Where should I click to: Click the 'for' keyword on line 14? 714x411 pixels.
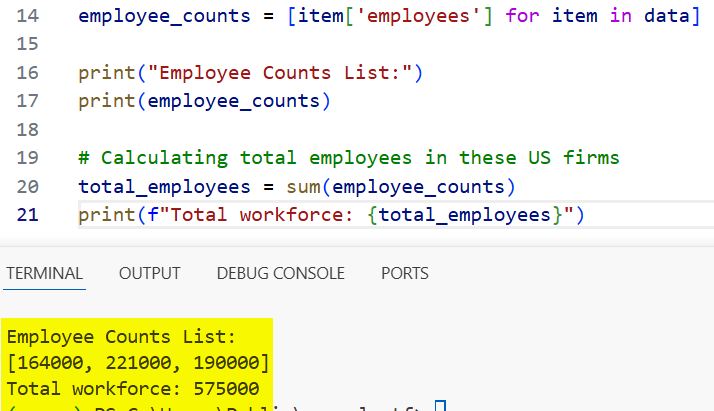point(522,16)
